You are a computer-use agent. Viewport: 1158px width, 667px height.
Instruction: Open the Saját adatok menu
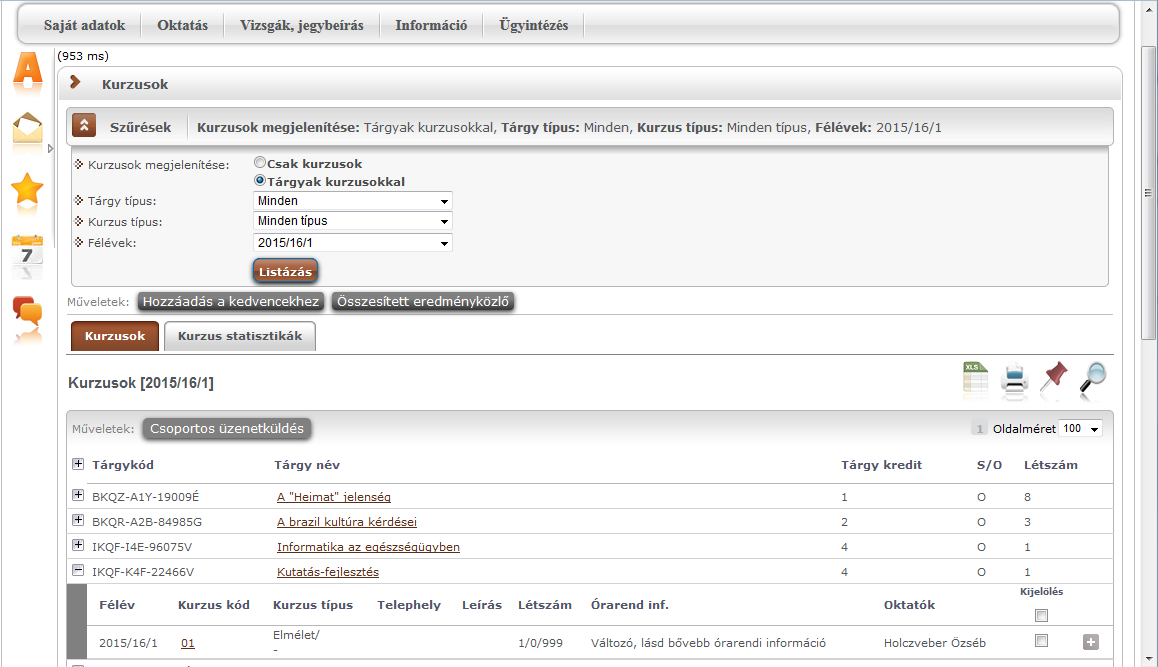[x=84, y=25]
